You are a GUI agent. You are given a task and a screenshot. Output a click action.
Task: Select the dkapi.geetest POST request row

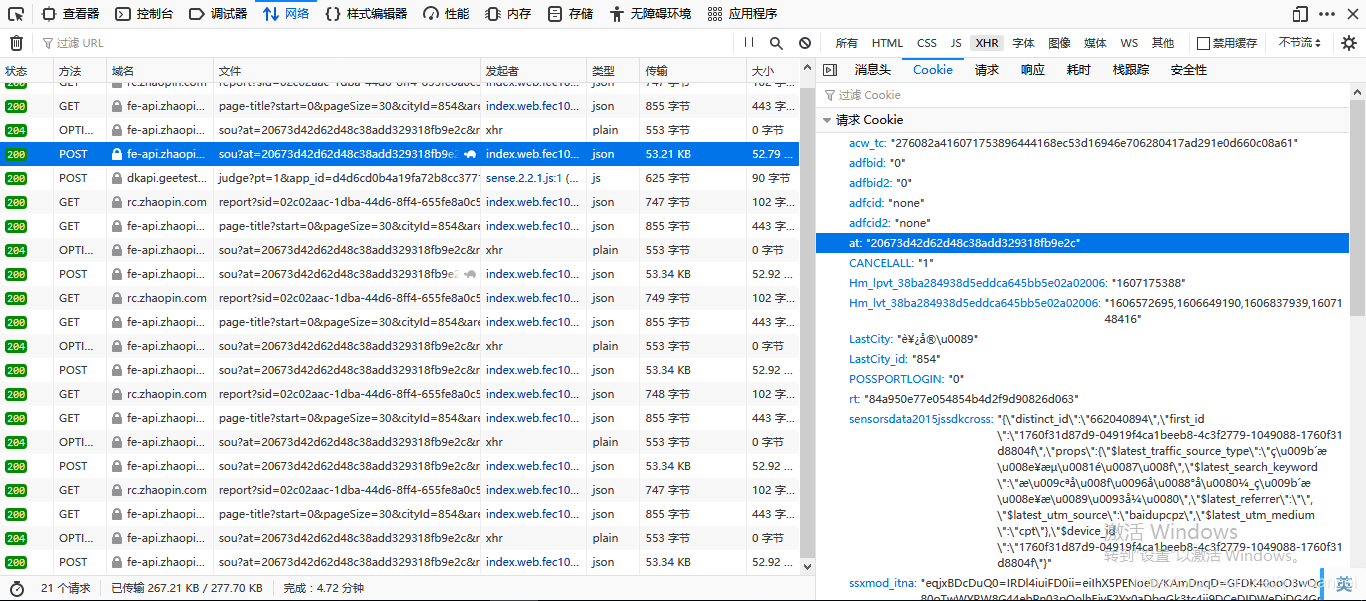399,178
